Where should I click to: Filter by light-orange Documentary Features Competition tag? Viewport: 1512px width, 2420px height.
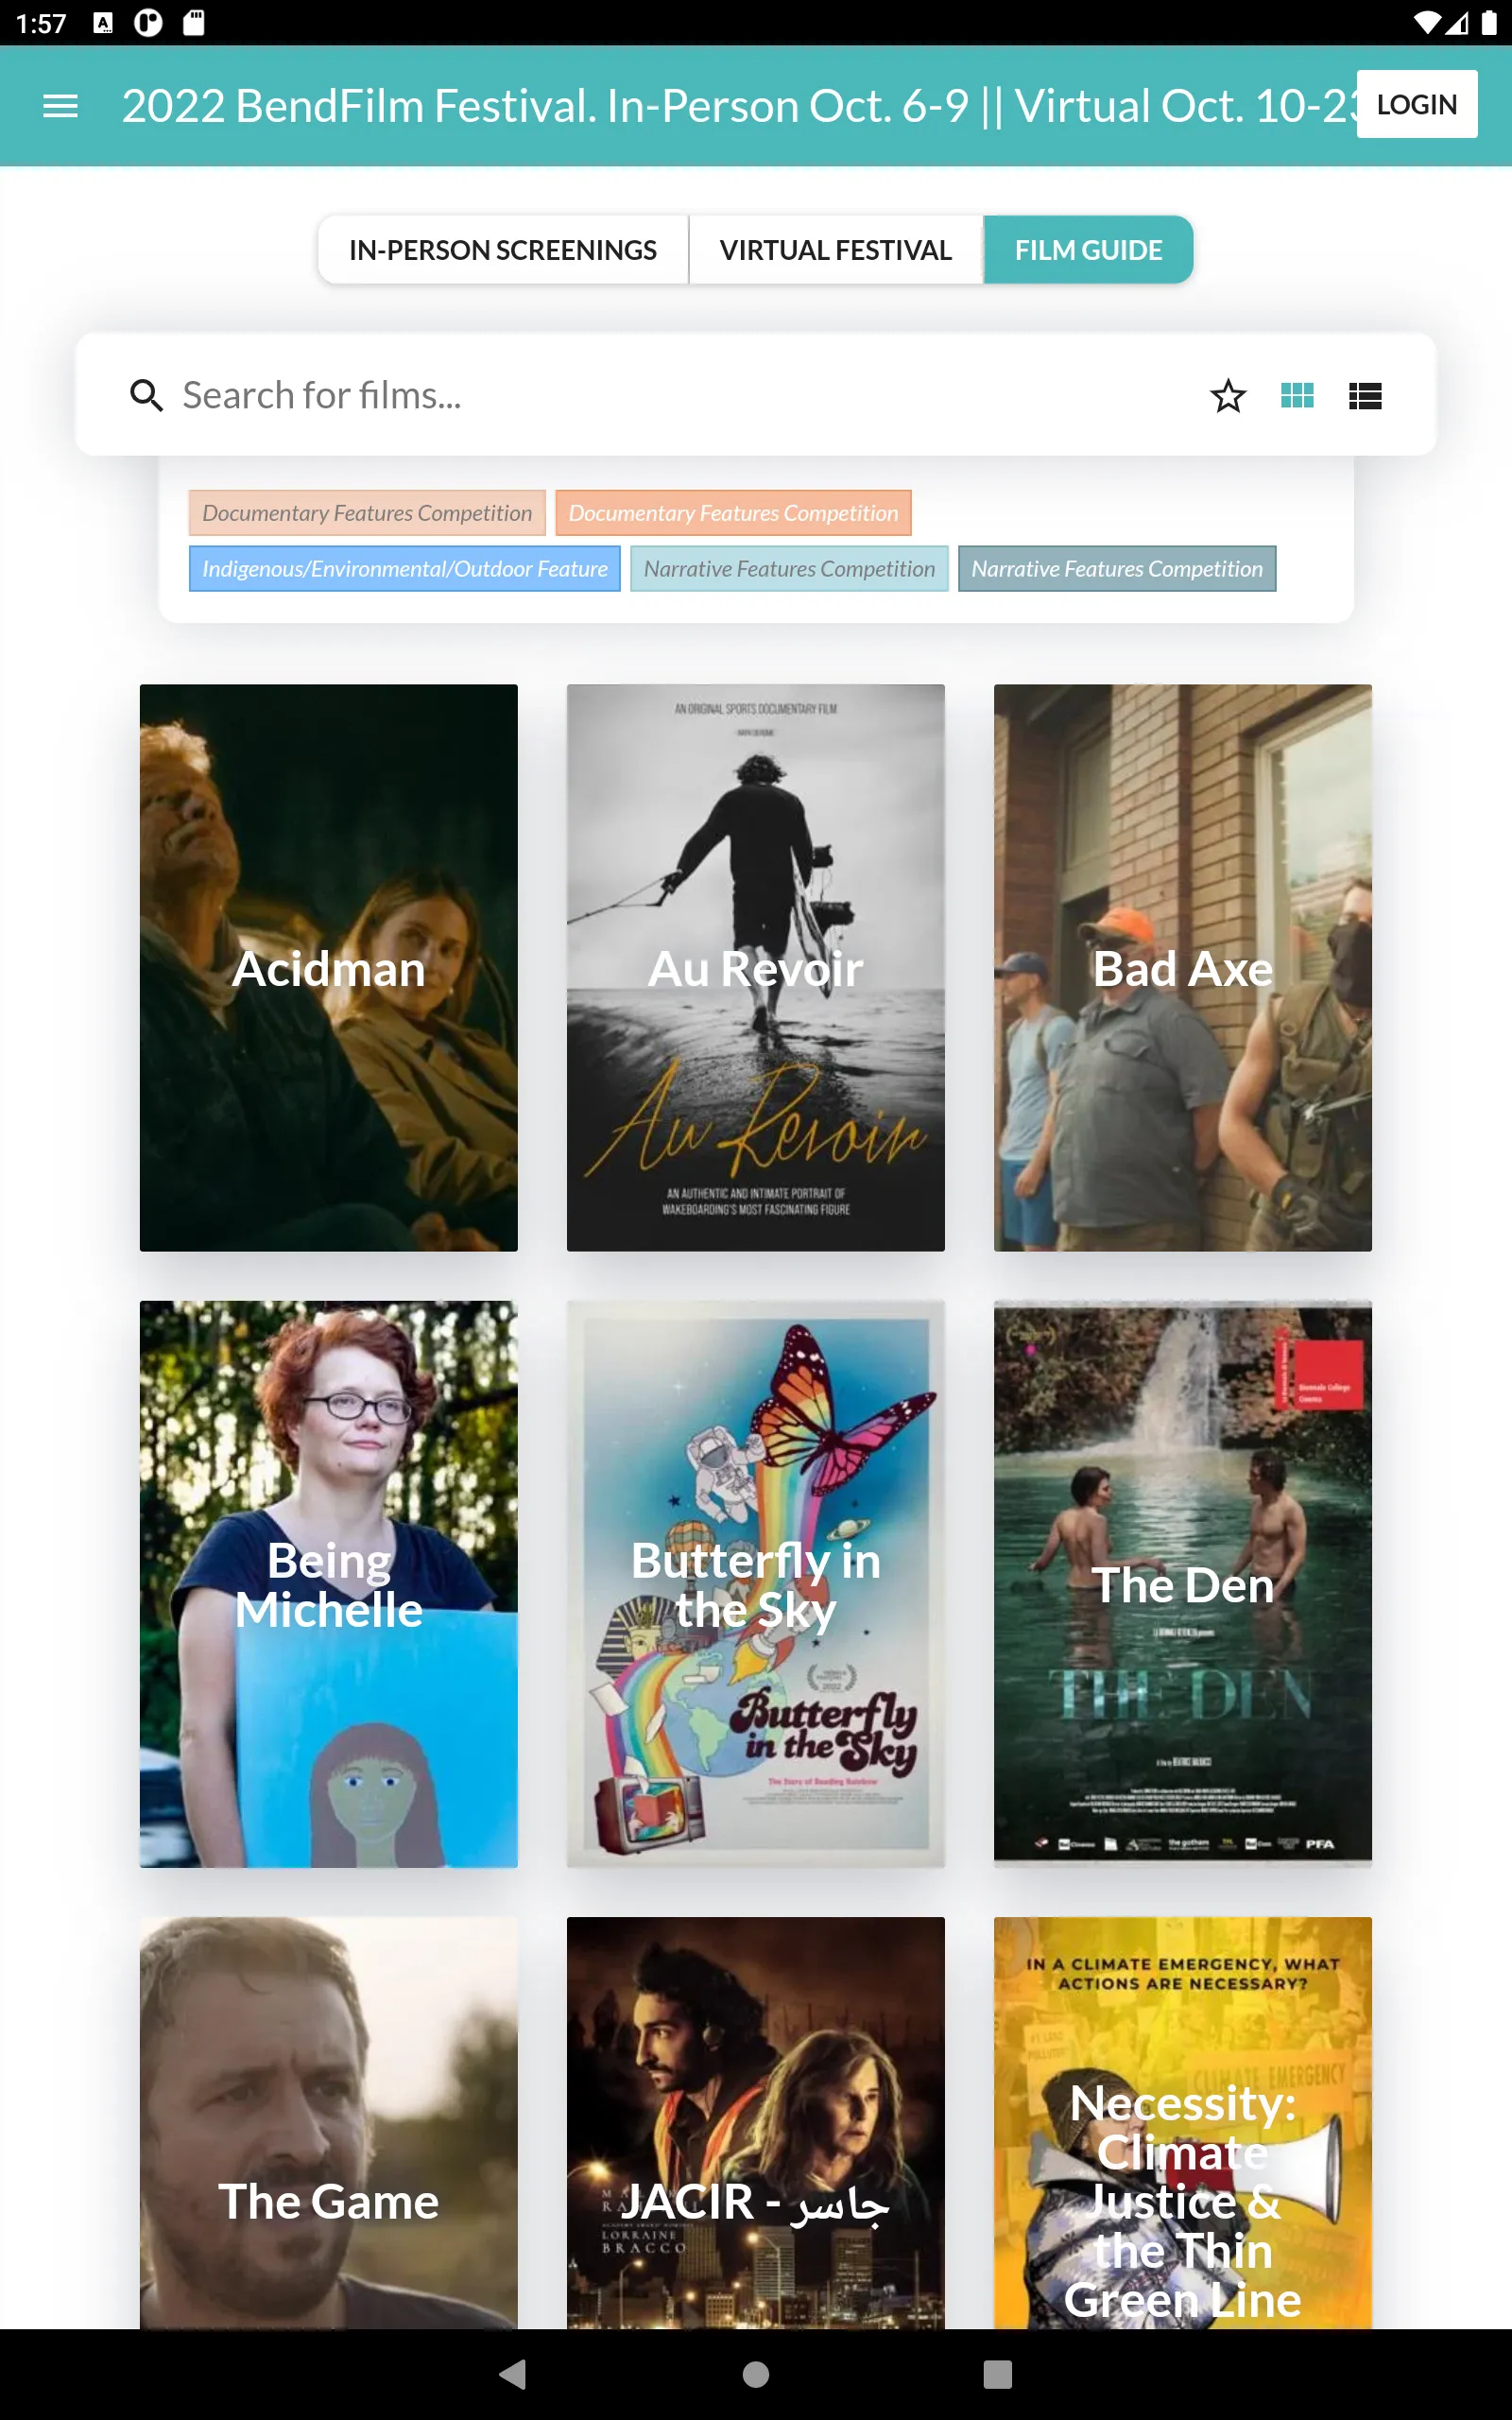point(367,513)
